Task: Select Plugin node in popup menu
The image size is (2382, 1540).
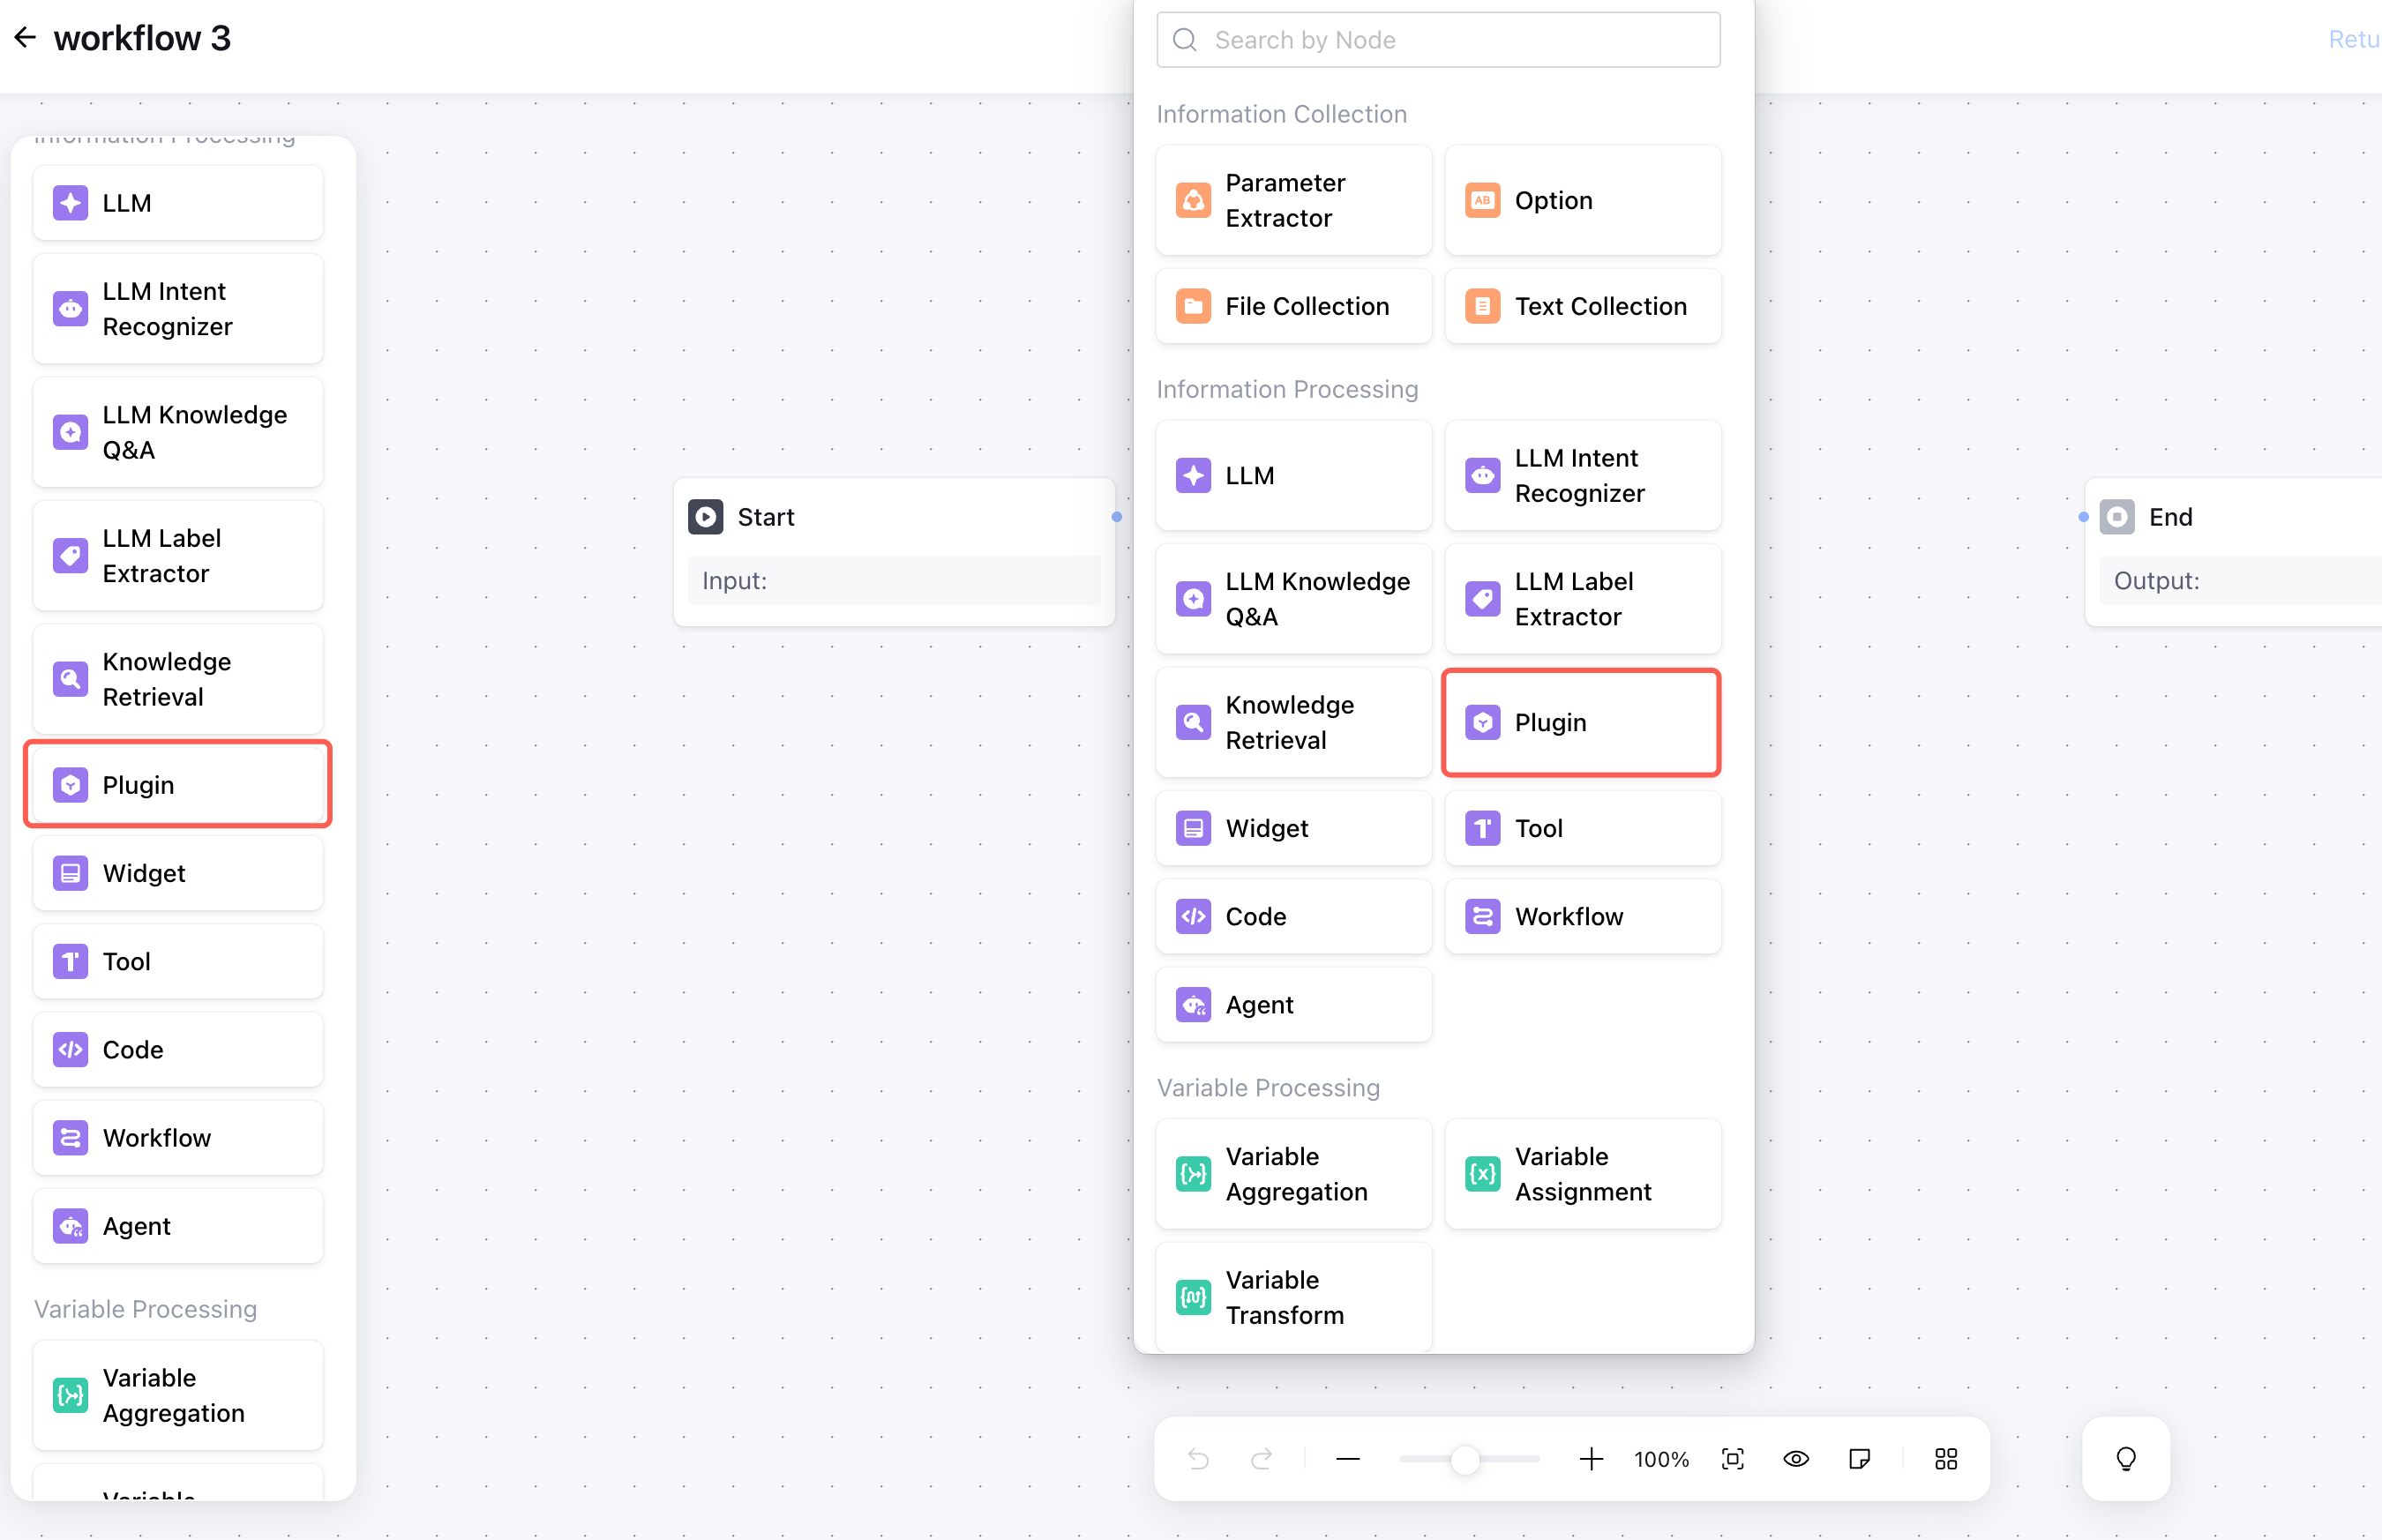Action: click(1581, 722)
